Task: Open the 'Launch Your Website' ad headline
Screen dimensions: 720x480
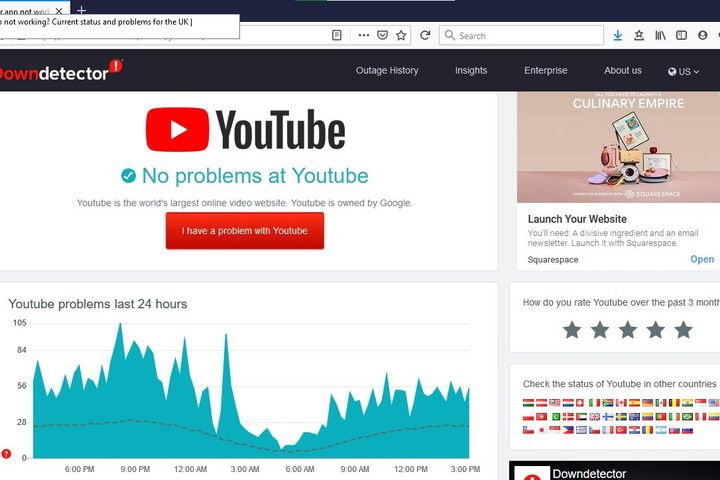Action: (577, 219)
